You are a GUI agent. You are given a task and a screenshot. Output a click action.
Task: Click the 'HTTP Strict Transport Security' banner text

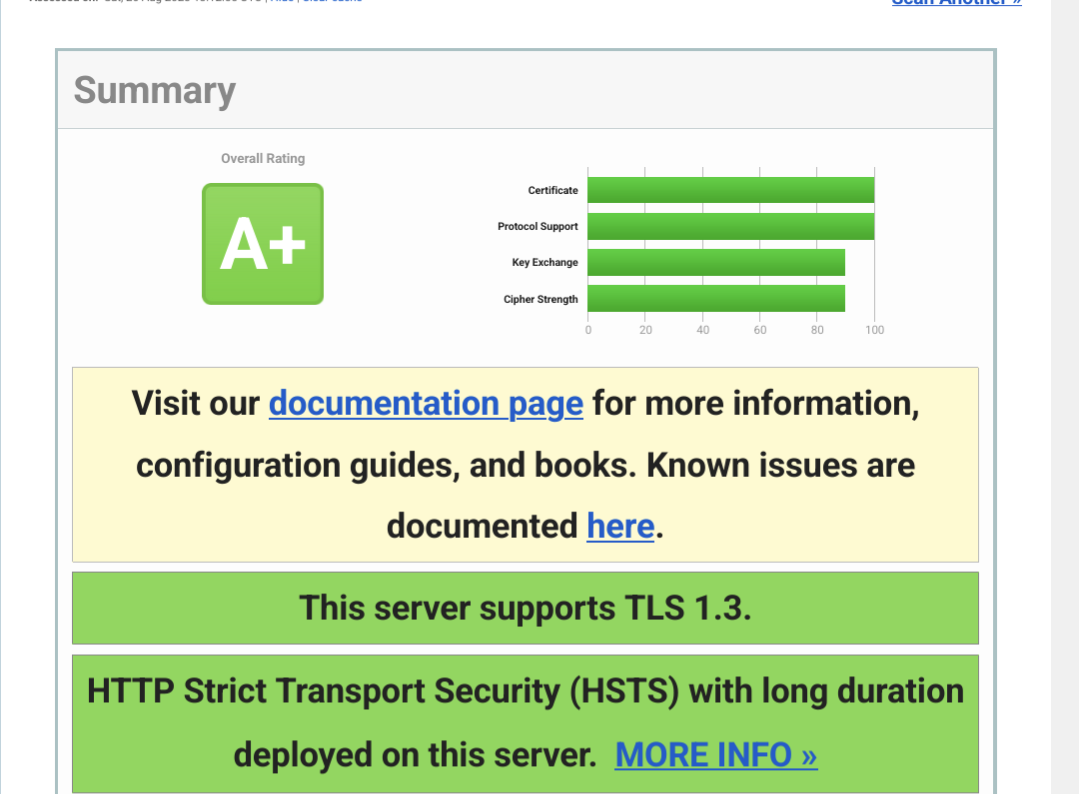pos(525,691)
